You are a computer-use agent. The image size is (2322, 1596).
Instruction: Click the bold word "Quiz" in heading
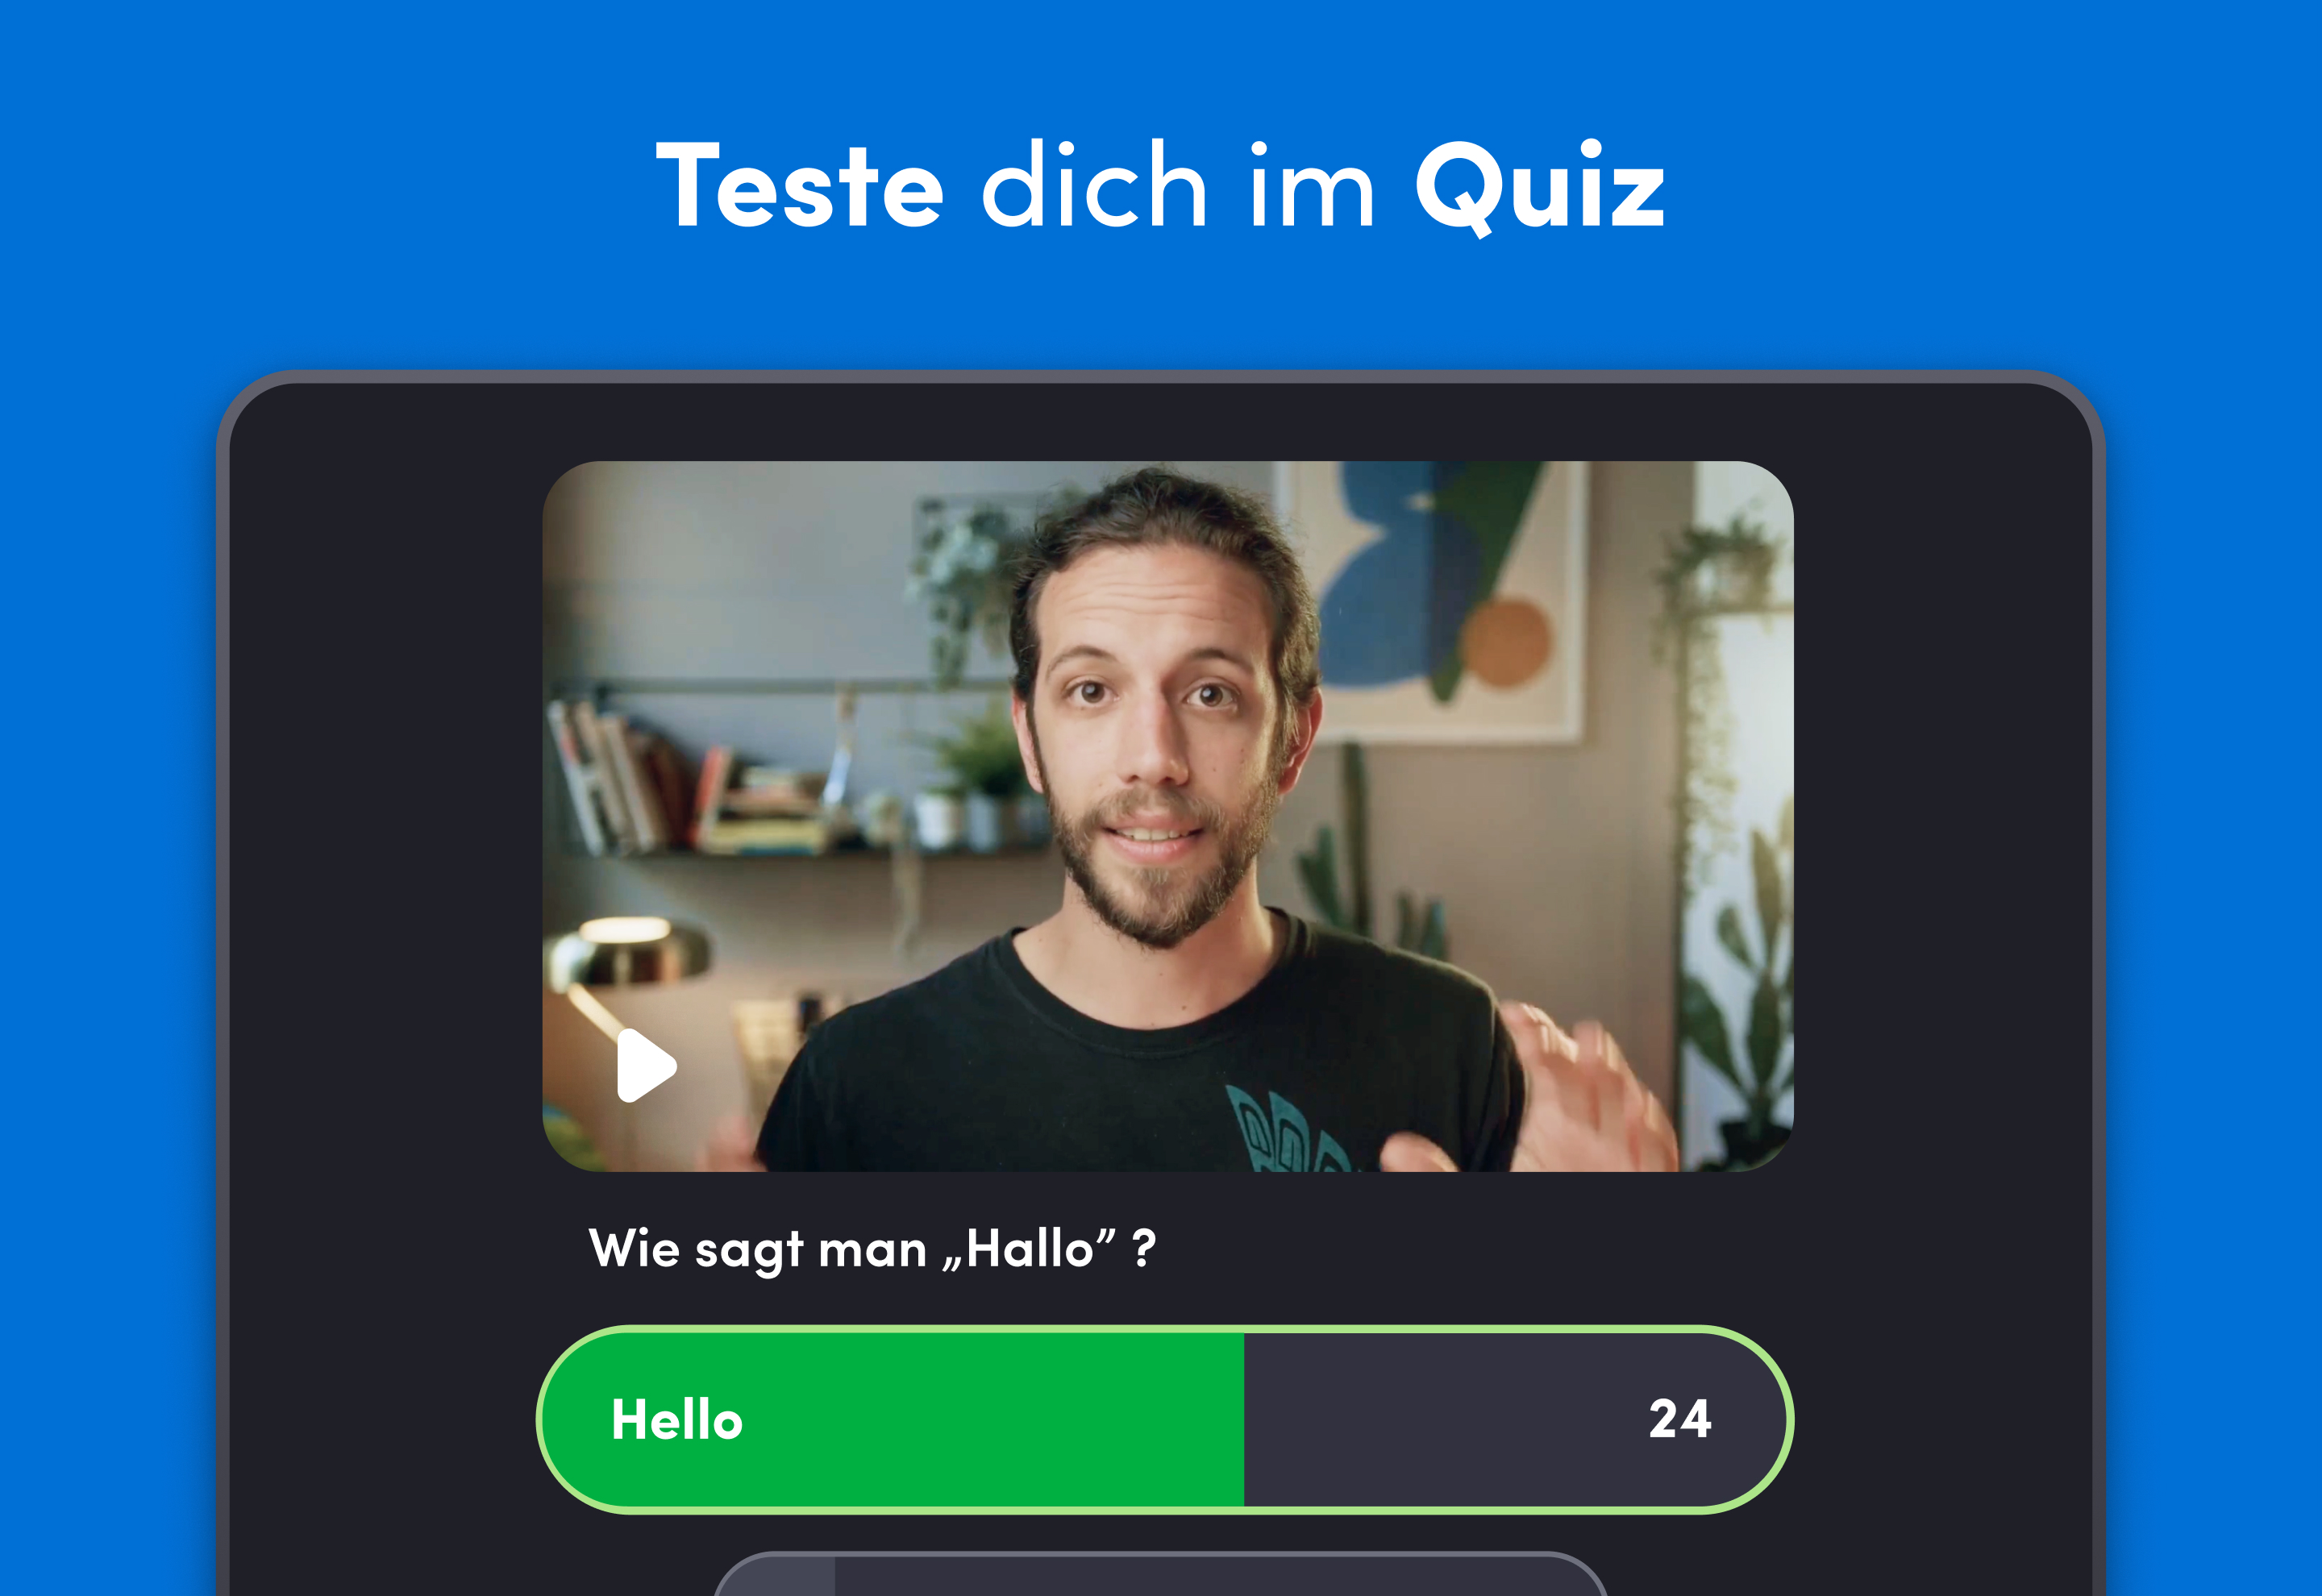click(1540, 187)
